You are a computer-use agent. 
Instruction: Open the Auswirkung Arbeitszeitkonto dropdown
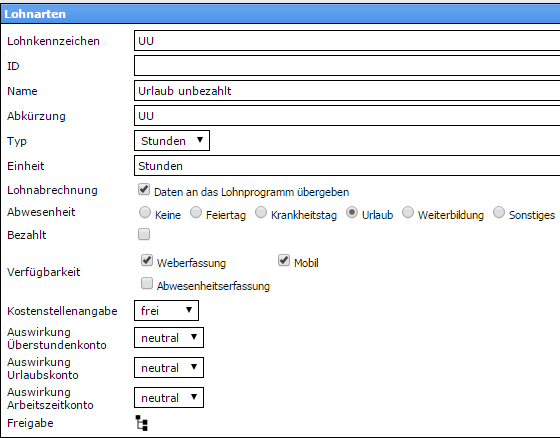(x=169, y=398)
